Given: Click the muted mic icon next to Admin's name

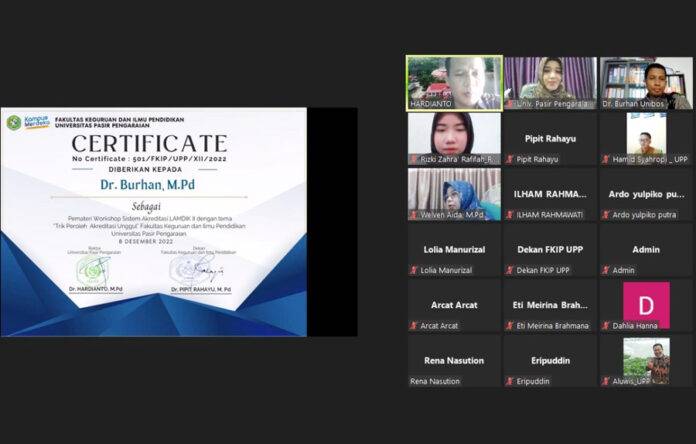Looking at the screenshot, I should 606,270.
